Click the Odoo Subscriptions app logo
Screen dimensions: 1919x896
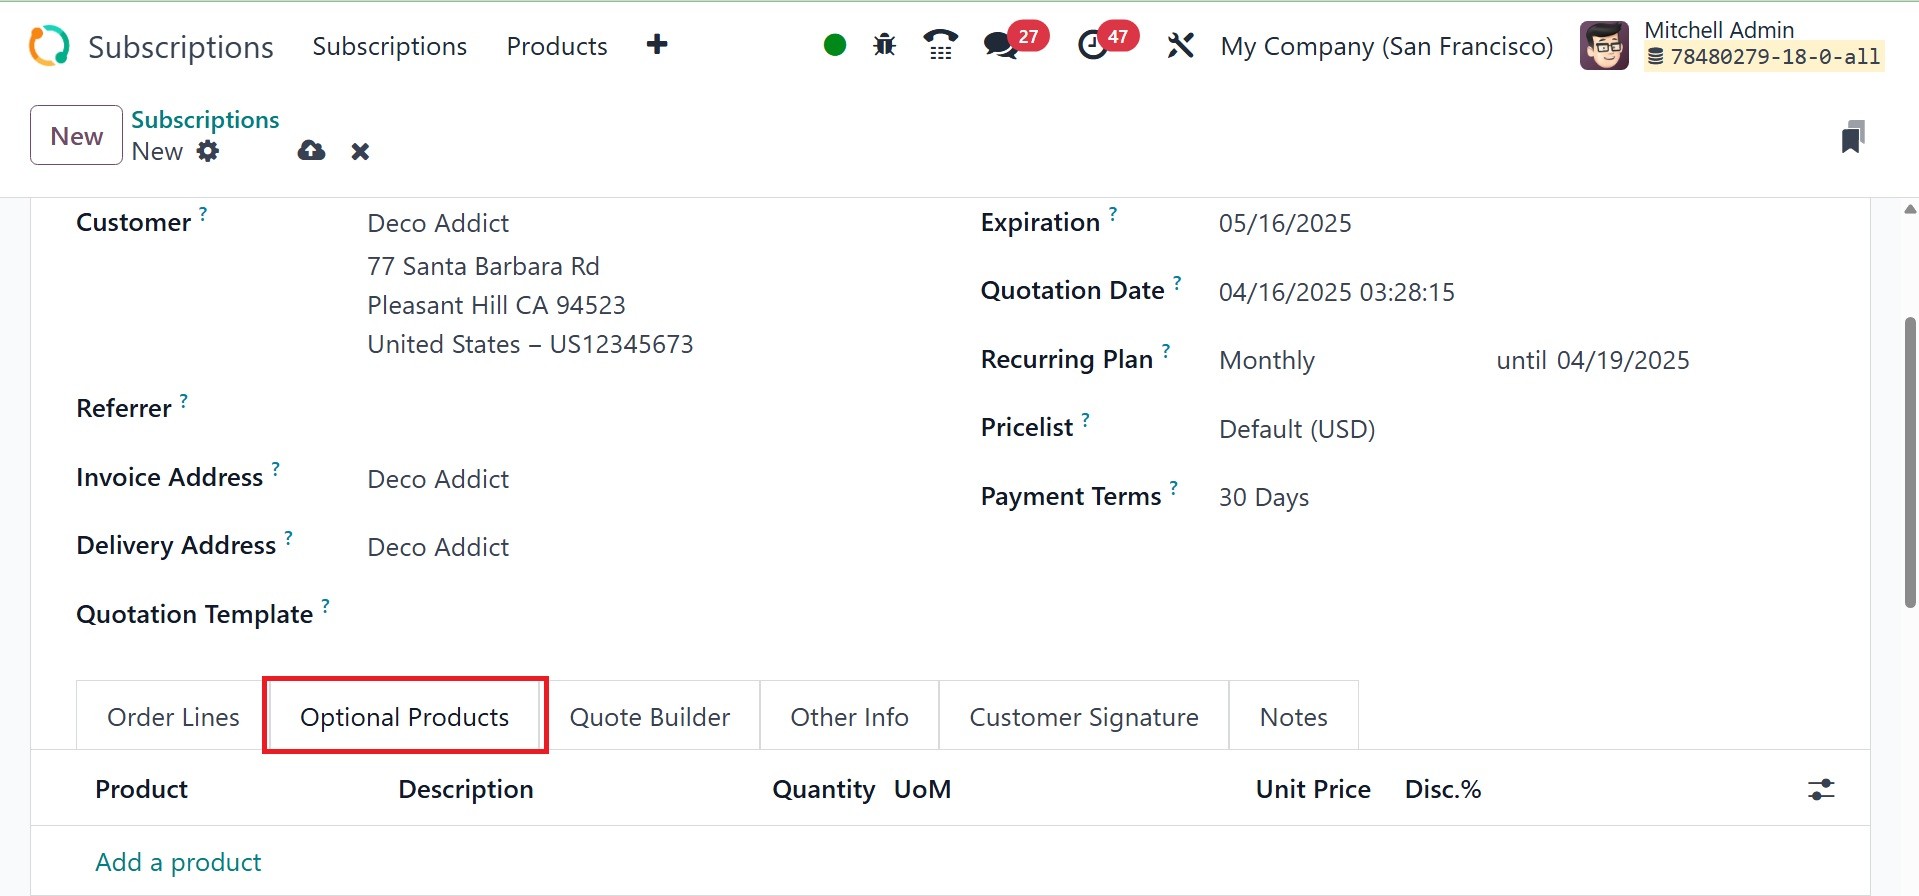click(x=49, y=46)
